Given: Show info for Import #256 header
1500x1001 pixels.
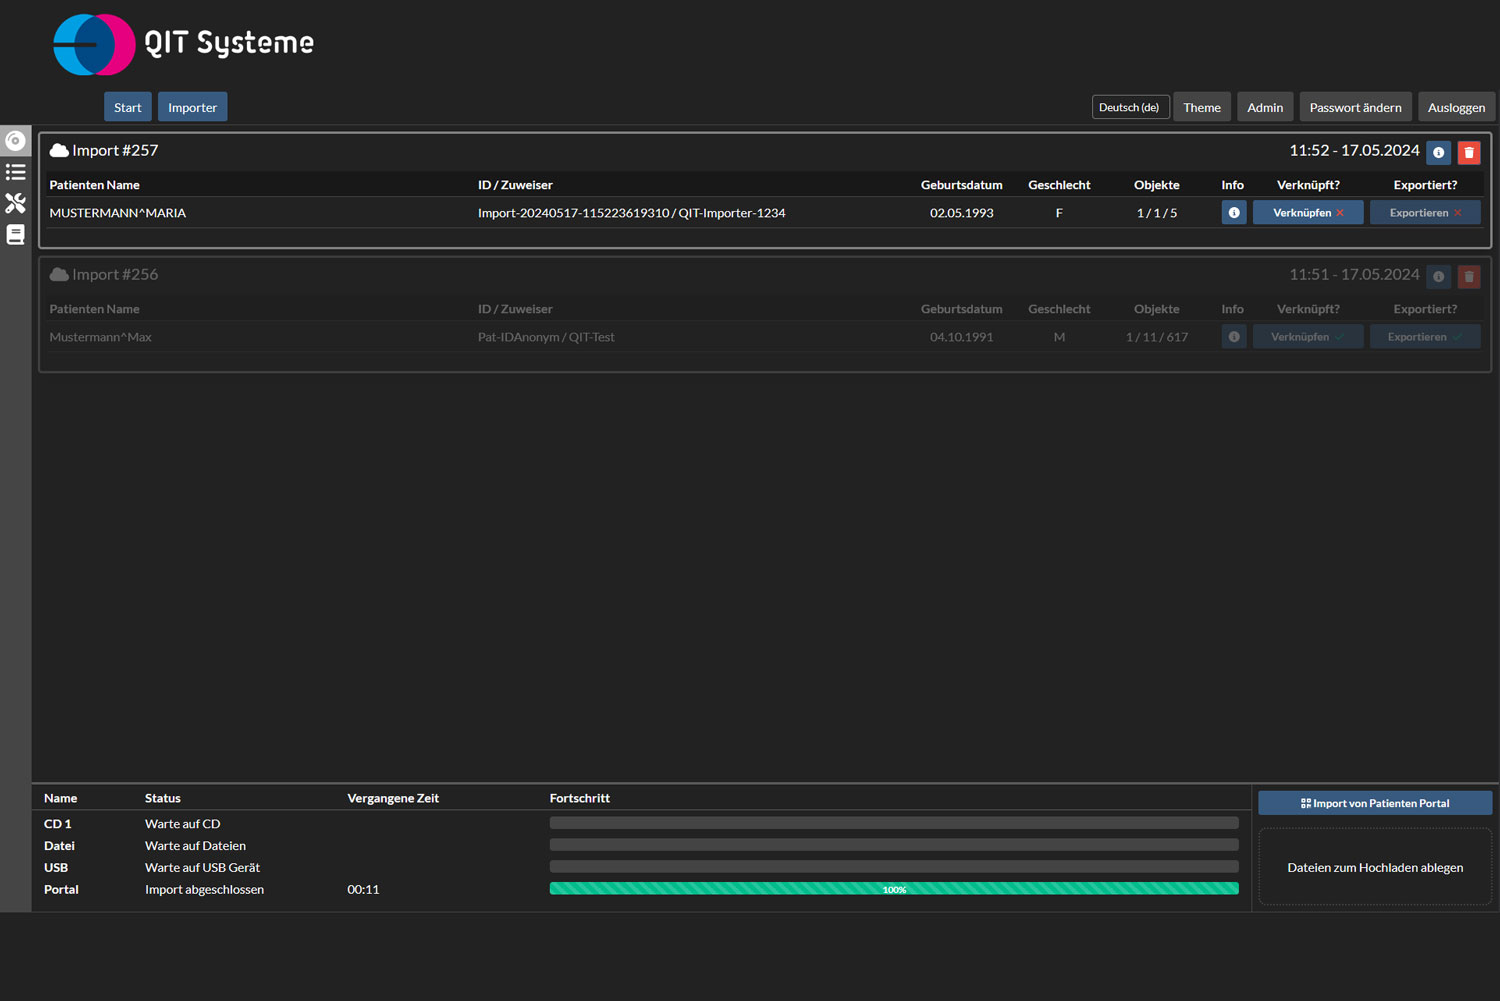Looking at the screenshot, I should (x=1438, y=276).
